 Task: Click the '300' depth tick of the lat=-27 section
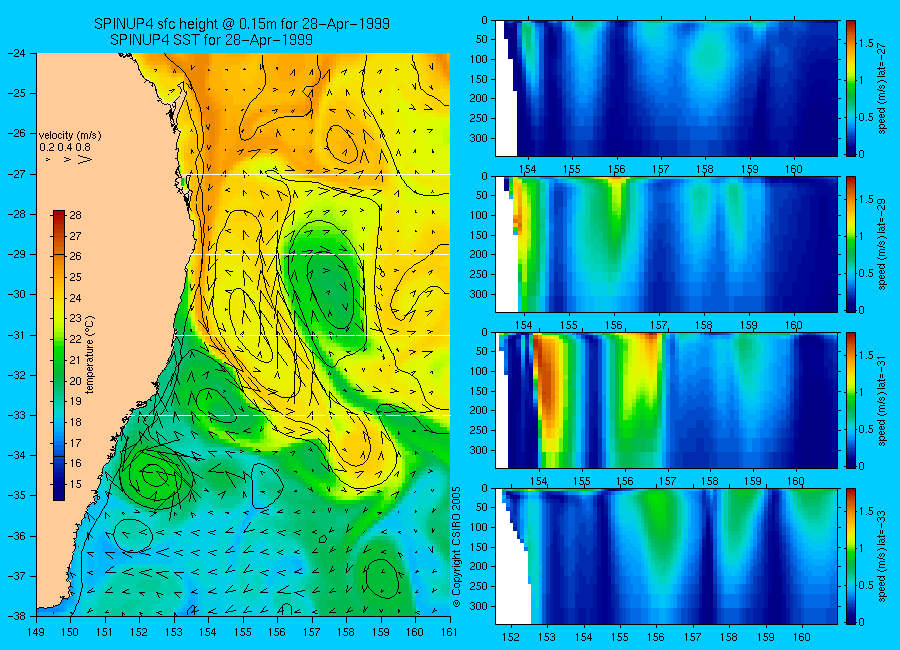pyautogui.click(x=479, y=138)
